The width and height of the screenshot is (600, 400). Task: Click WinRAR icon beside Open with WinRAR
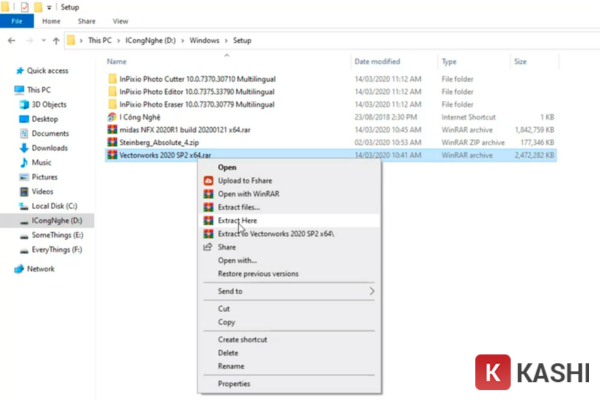(x=208, y=194)
